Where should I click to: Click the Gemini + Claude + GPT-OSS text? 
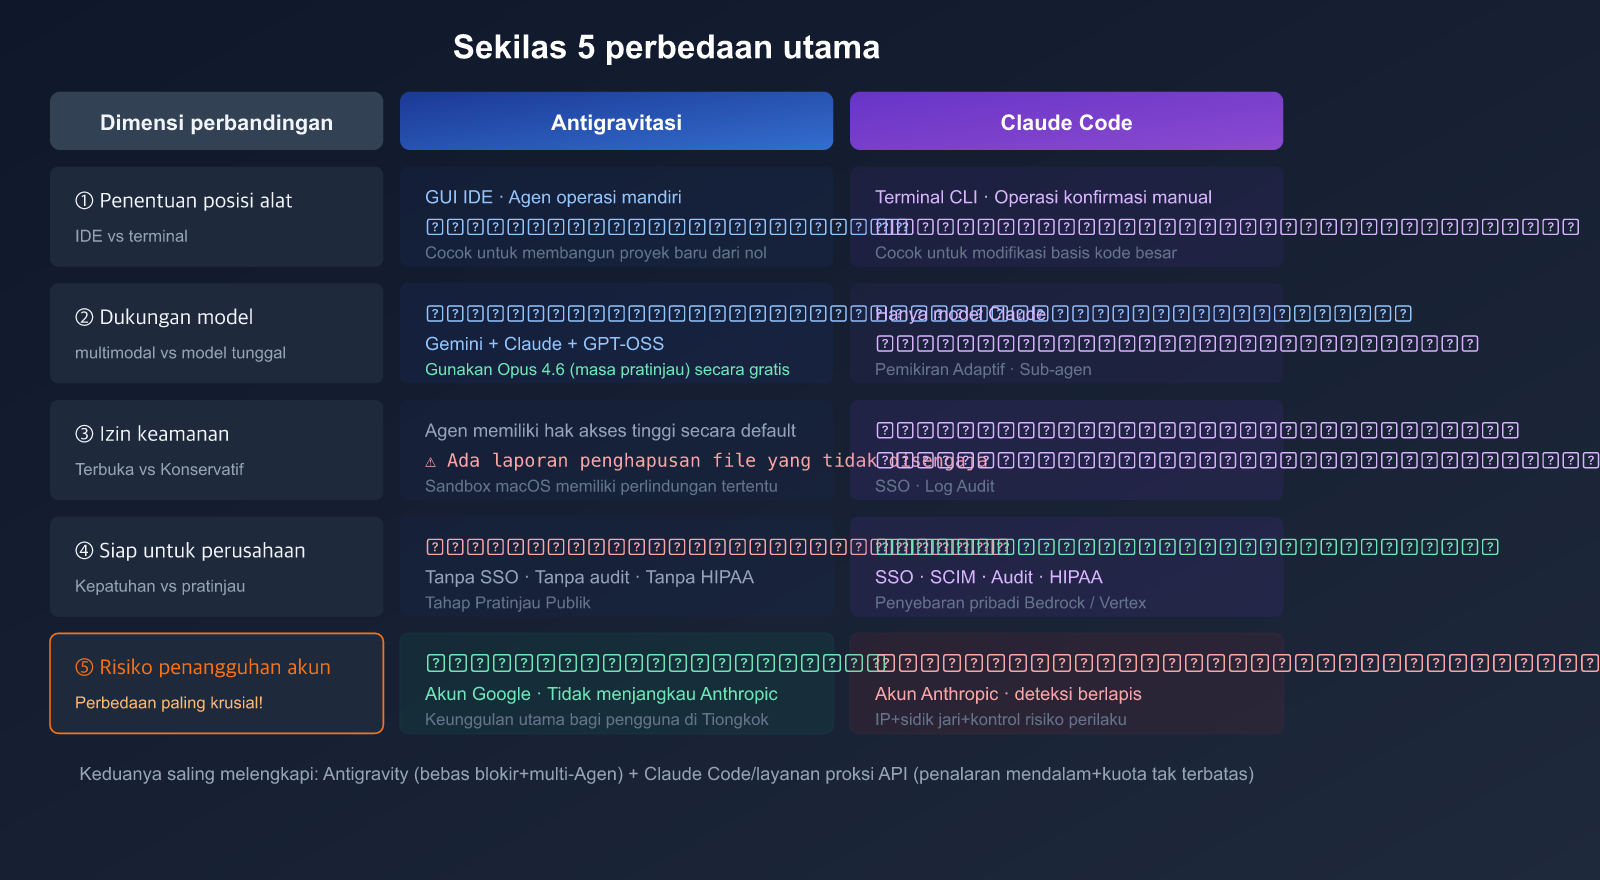[x=544, y=344]
